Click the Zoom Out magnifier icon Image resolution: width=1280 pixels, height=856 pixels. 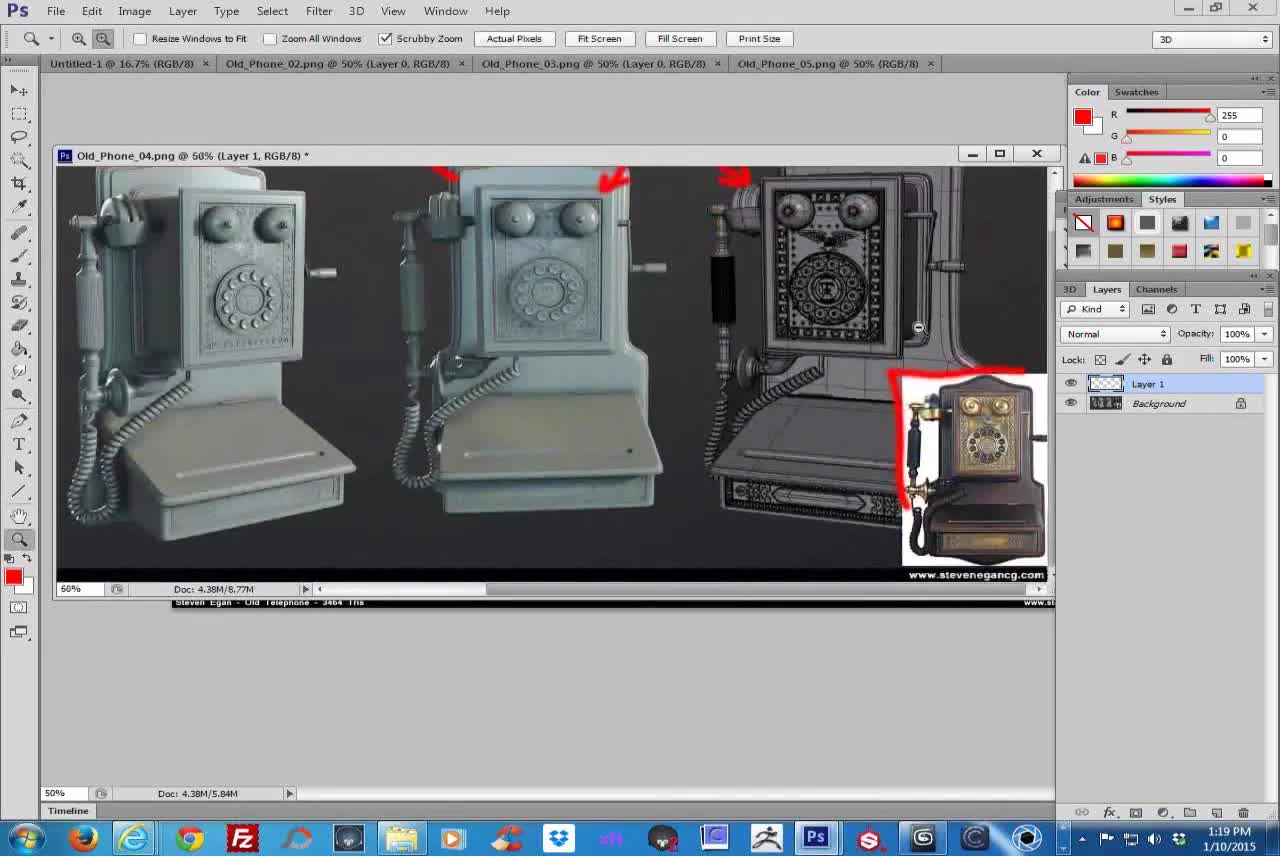102,39
